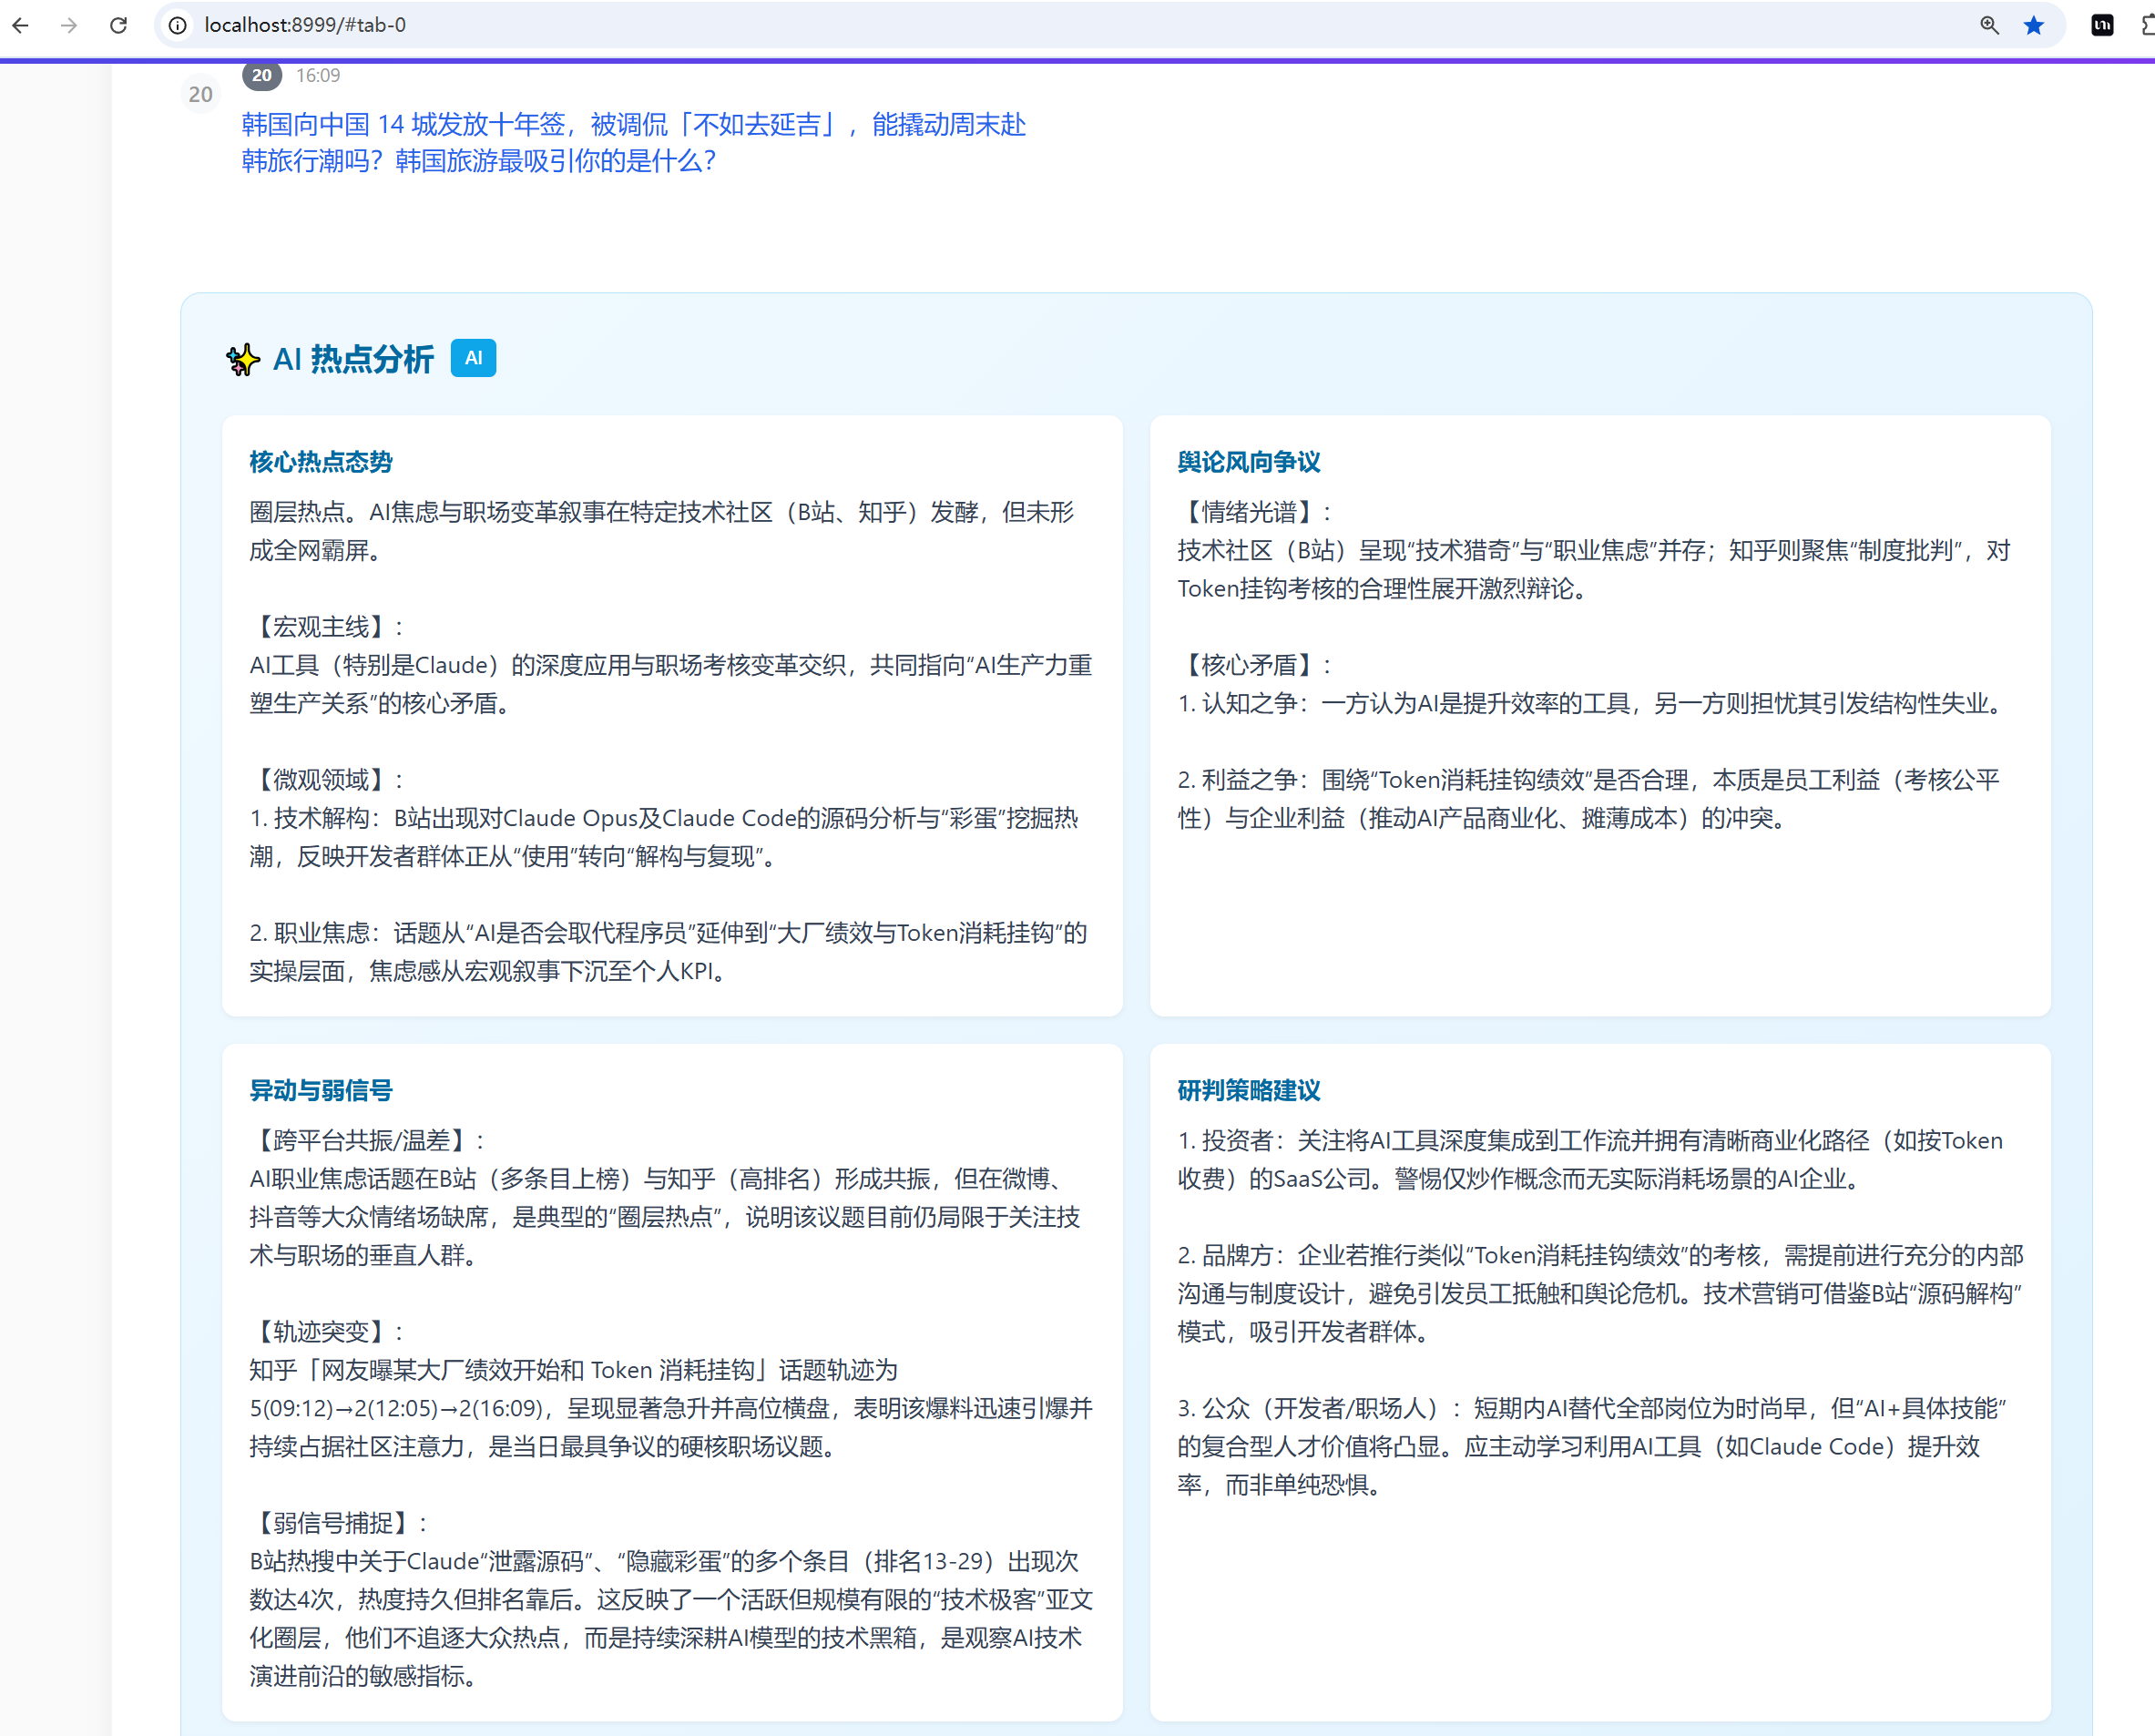Select the 舆论风向争议 card heading
This screenshot has width=2155, height=1736.
coord(1248,461)
